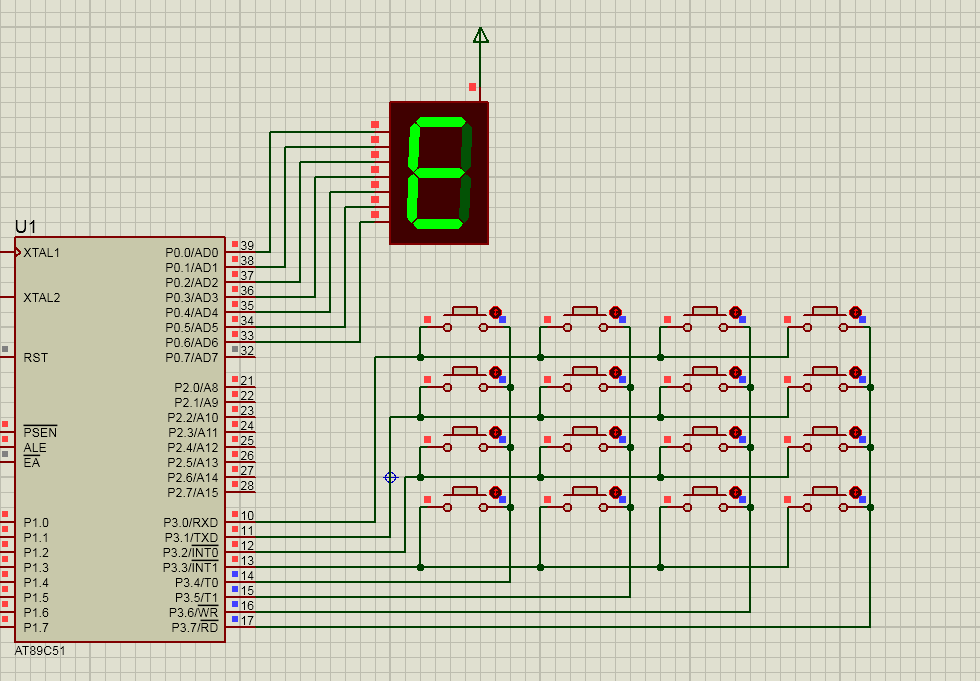Click the P0.6/AD6 pin label

(x=192, y=343)
